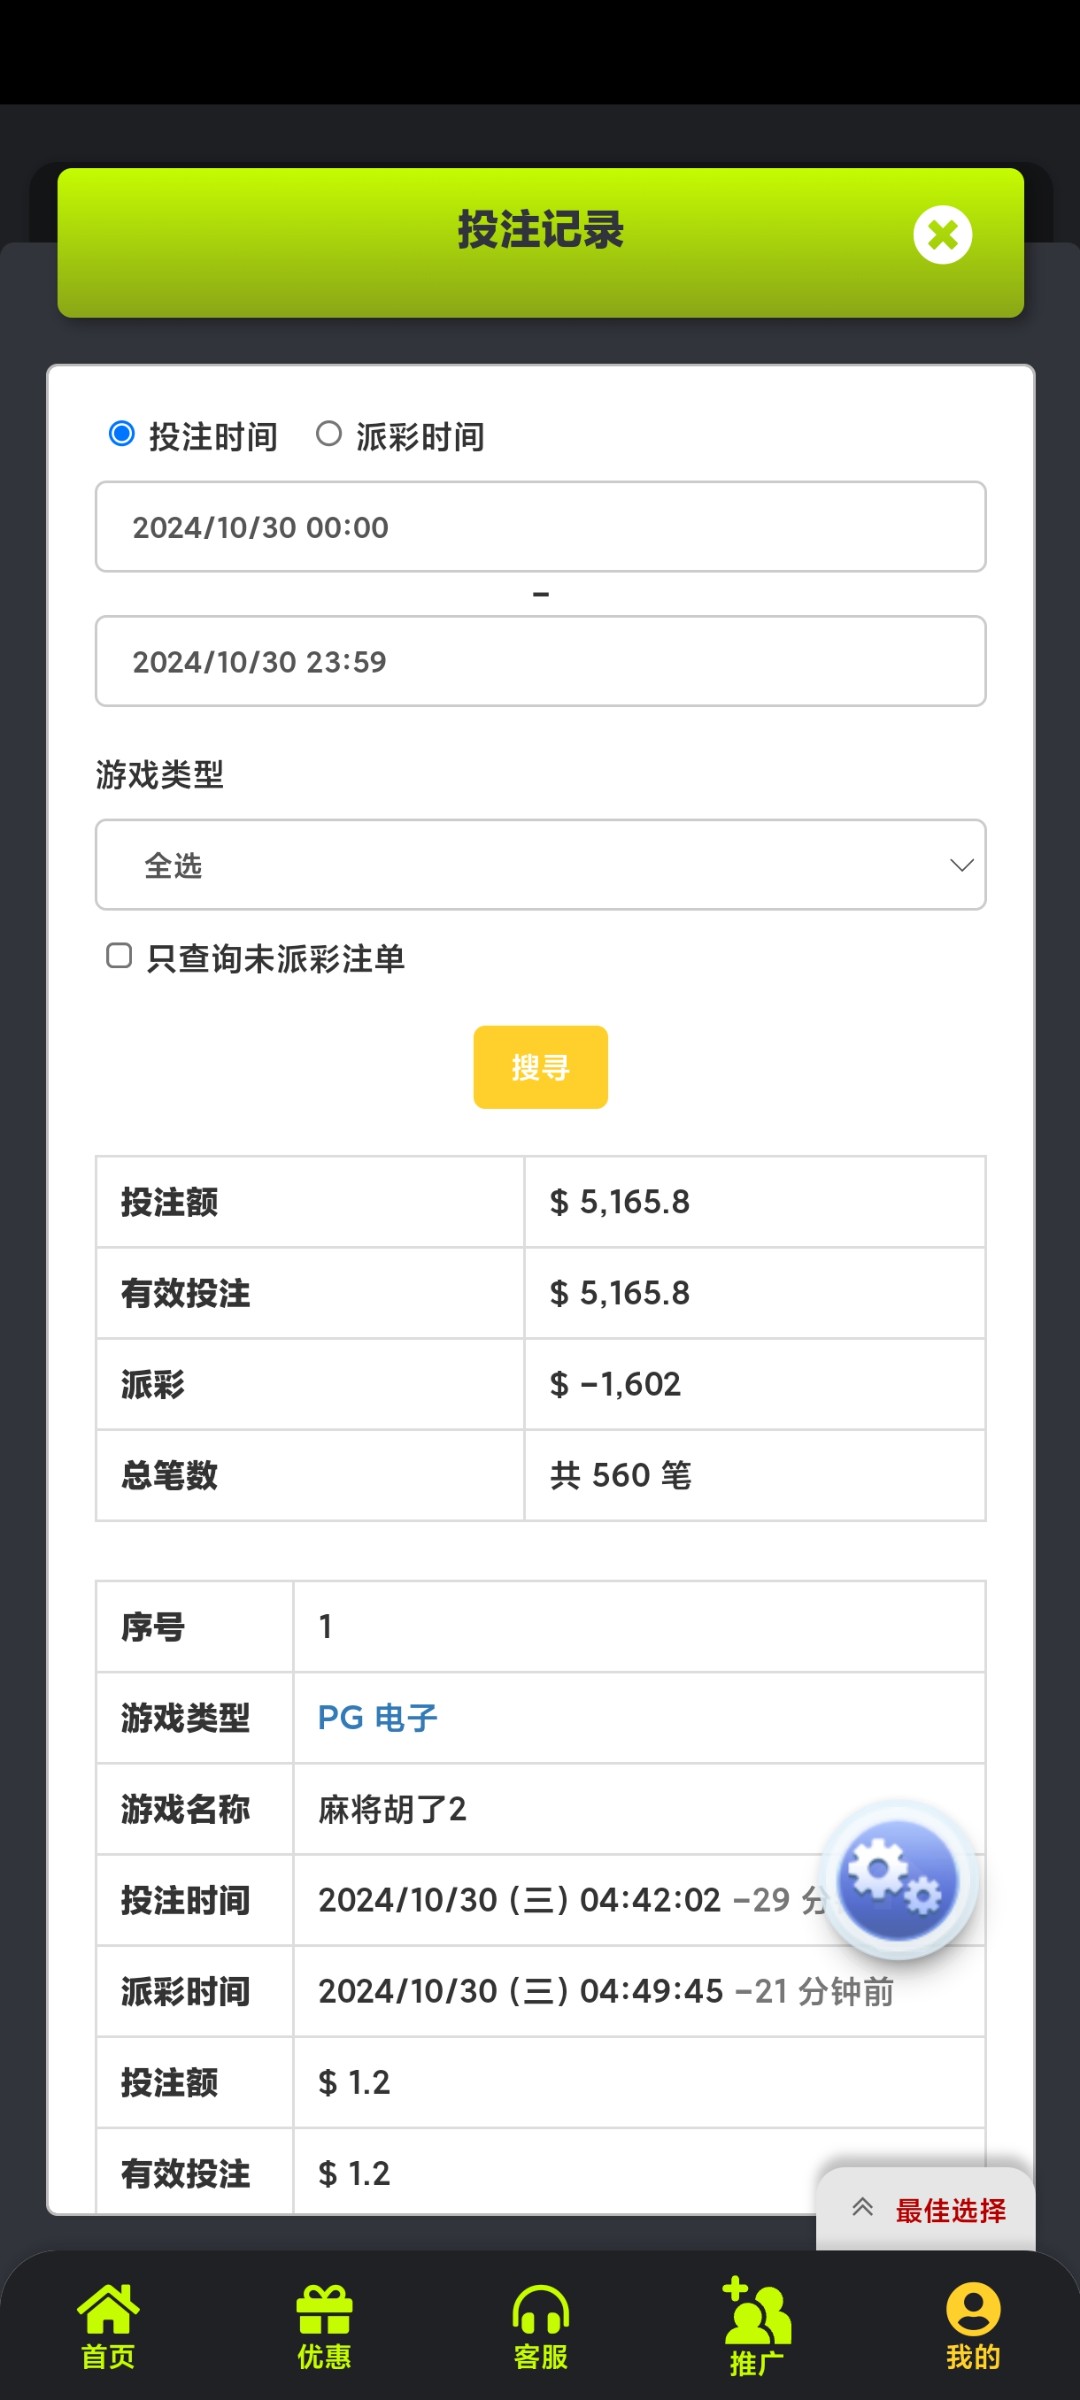1080x2400 pixels.
Task: Open 优惠 gift promotions icon
Action: tap(324, 2309)
